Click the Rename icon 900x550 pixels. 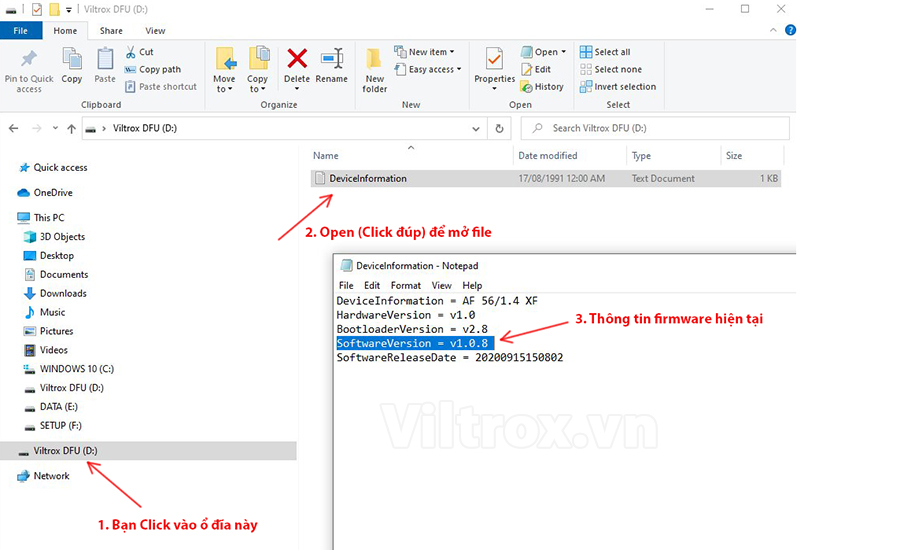coord(332,59)
